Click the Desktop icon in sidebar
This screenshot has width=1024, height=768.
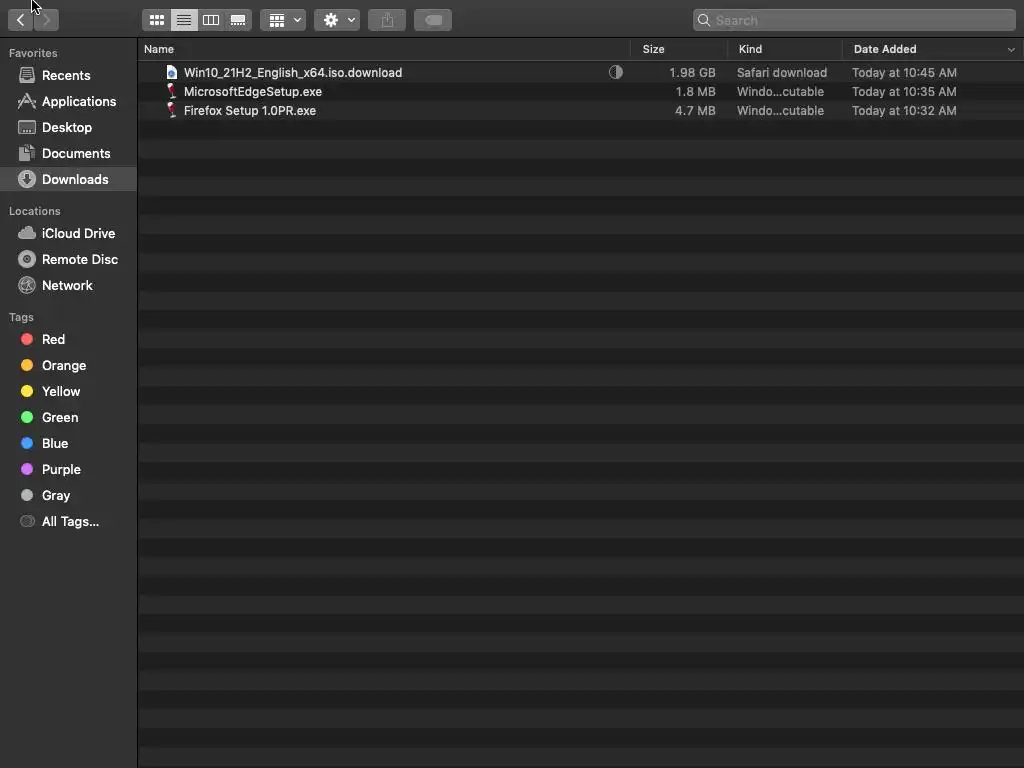tap(27, 127)
